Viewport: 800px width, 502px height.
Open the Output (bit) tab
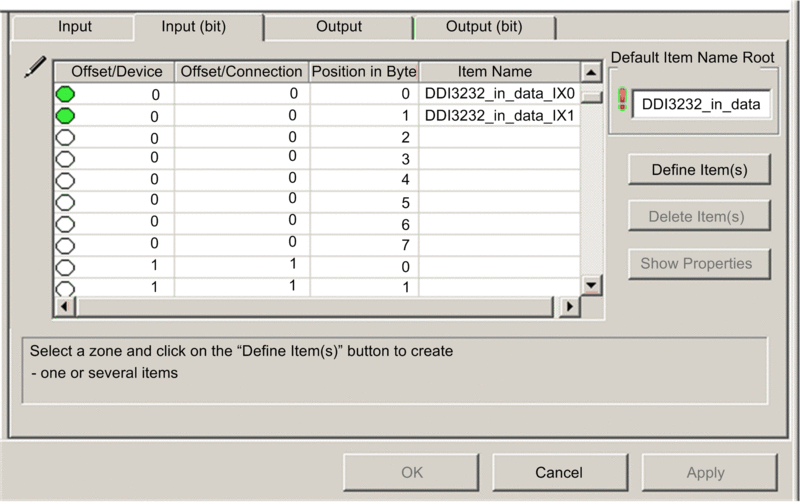pyautogui.click(x=483, y=27)
